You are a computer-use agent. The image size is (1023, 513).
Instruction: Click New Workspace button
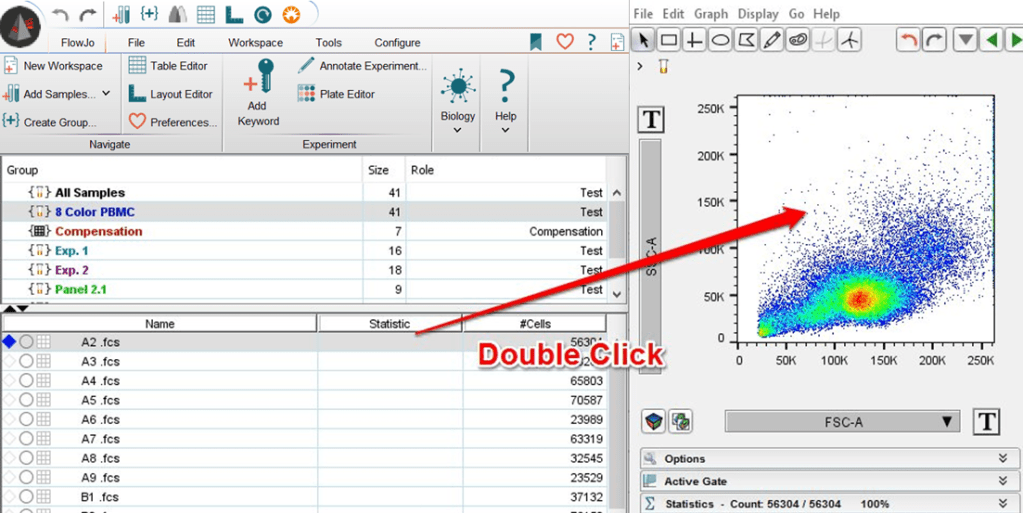(54, 66)
